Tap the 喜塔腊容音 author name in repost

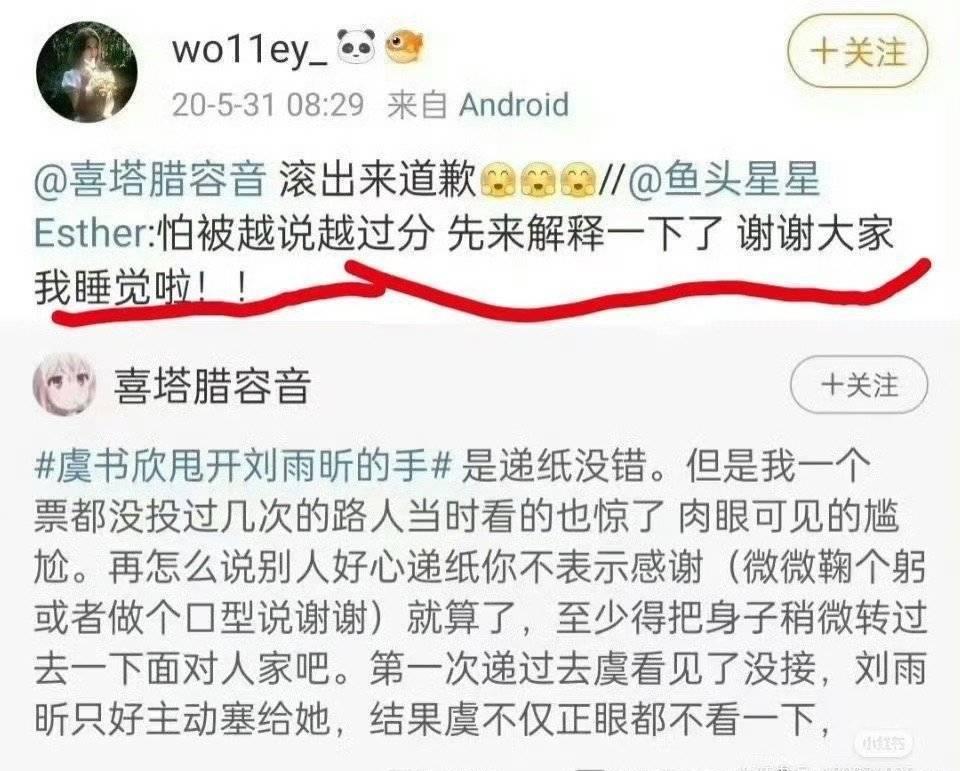click(x=212, y=386)
